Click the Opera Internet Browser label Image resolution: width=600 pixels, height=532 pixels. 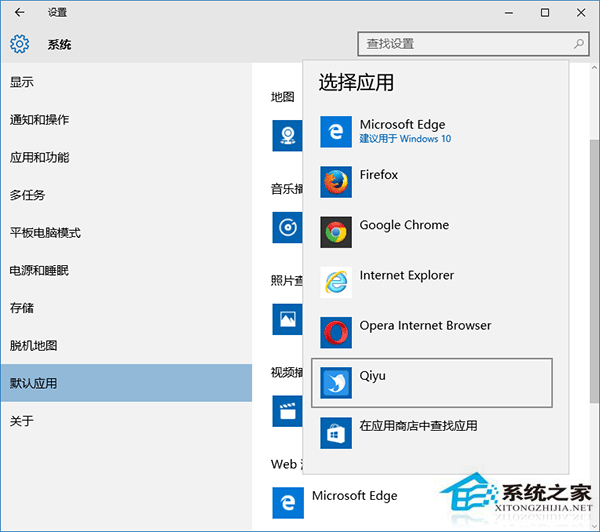[x=426, y=325]
